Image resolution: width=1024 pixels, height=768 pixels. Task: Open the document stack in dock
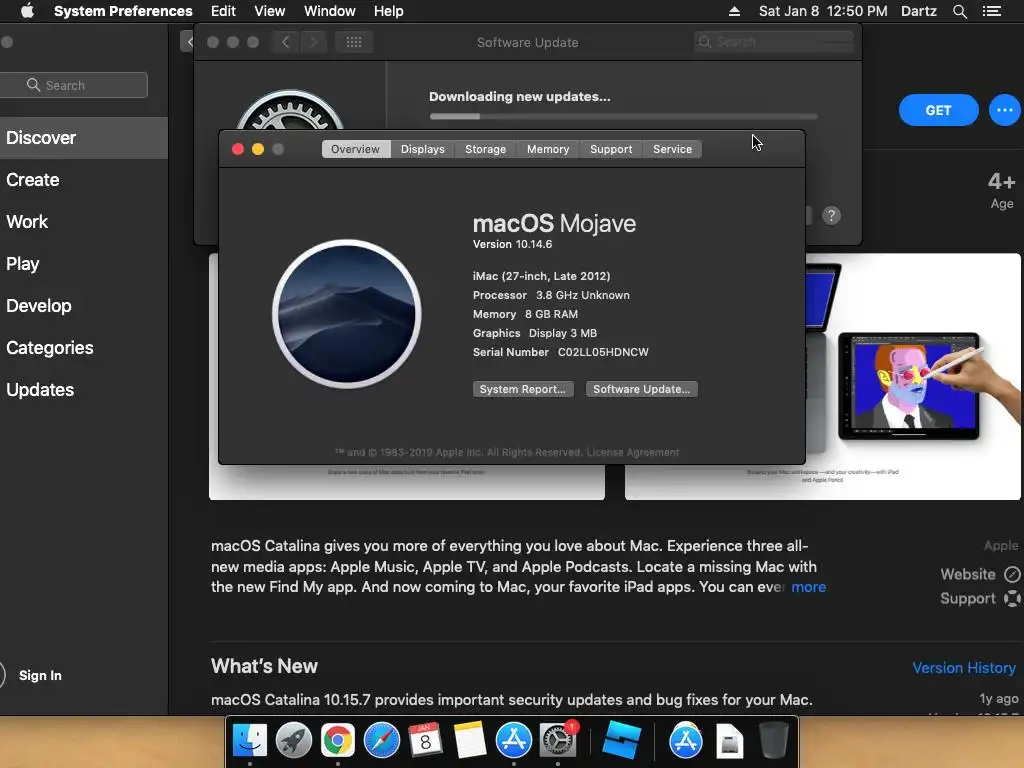click(729, 742)
